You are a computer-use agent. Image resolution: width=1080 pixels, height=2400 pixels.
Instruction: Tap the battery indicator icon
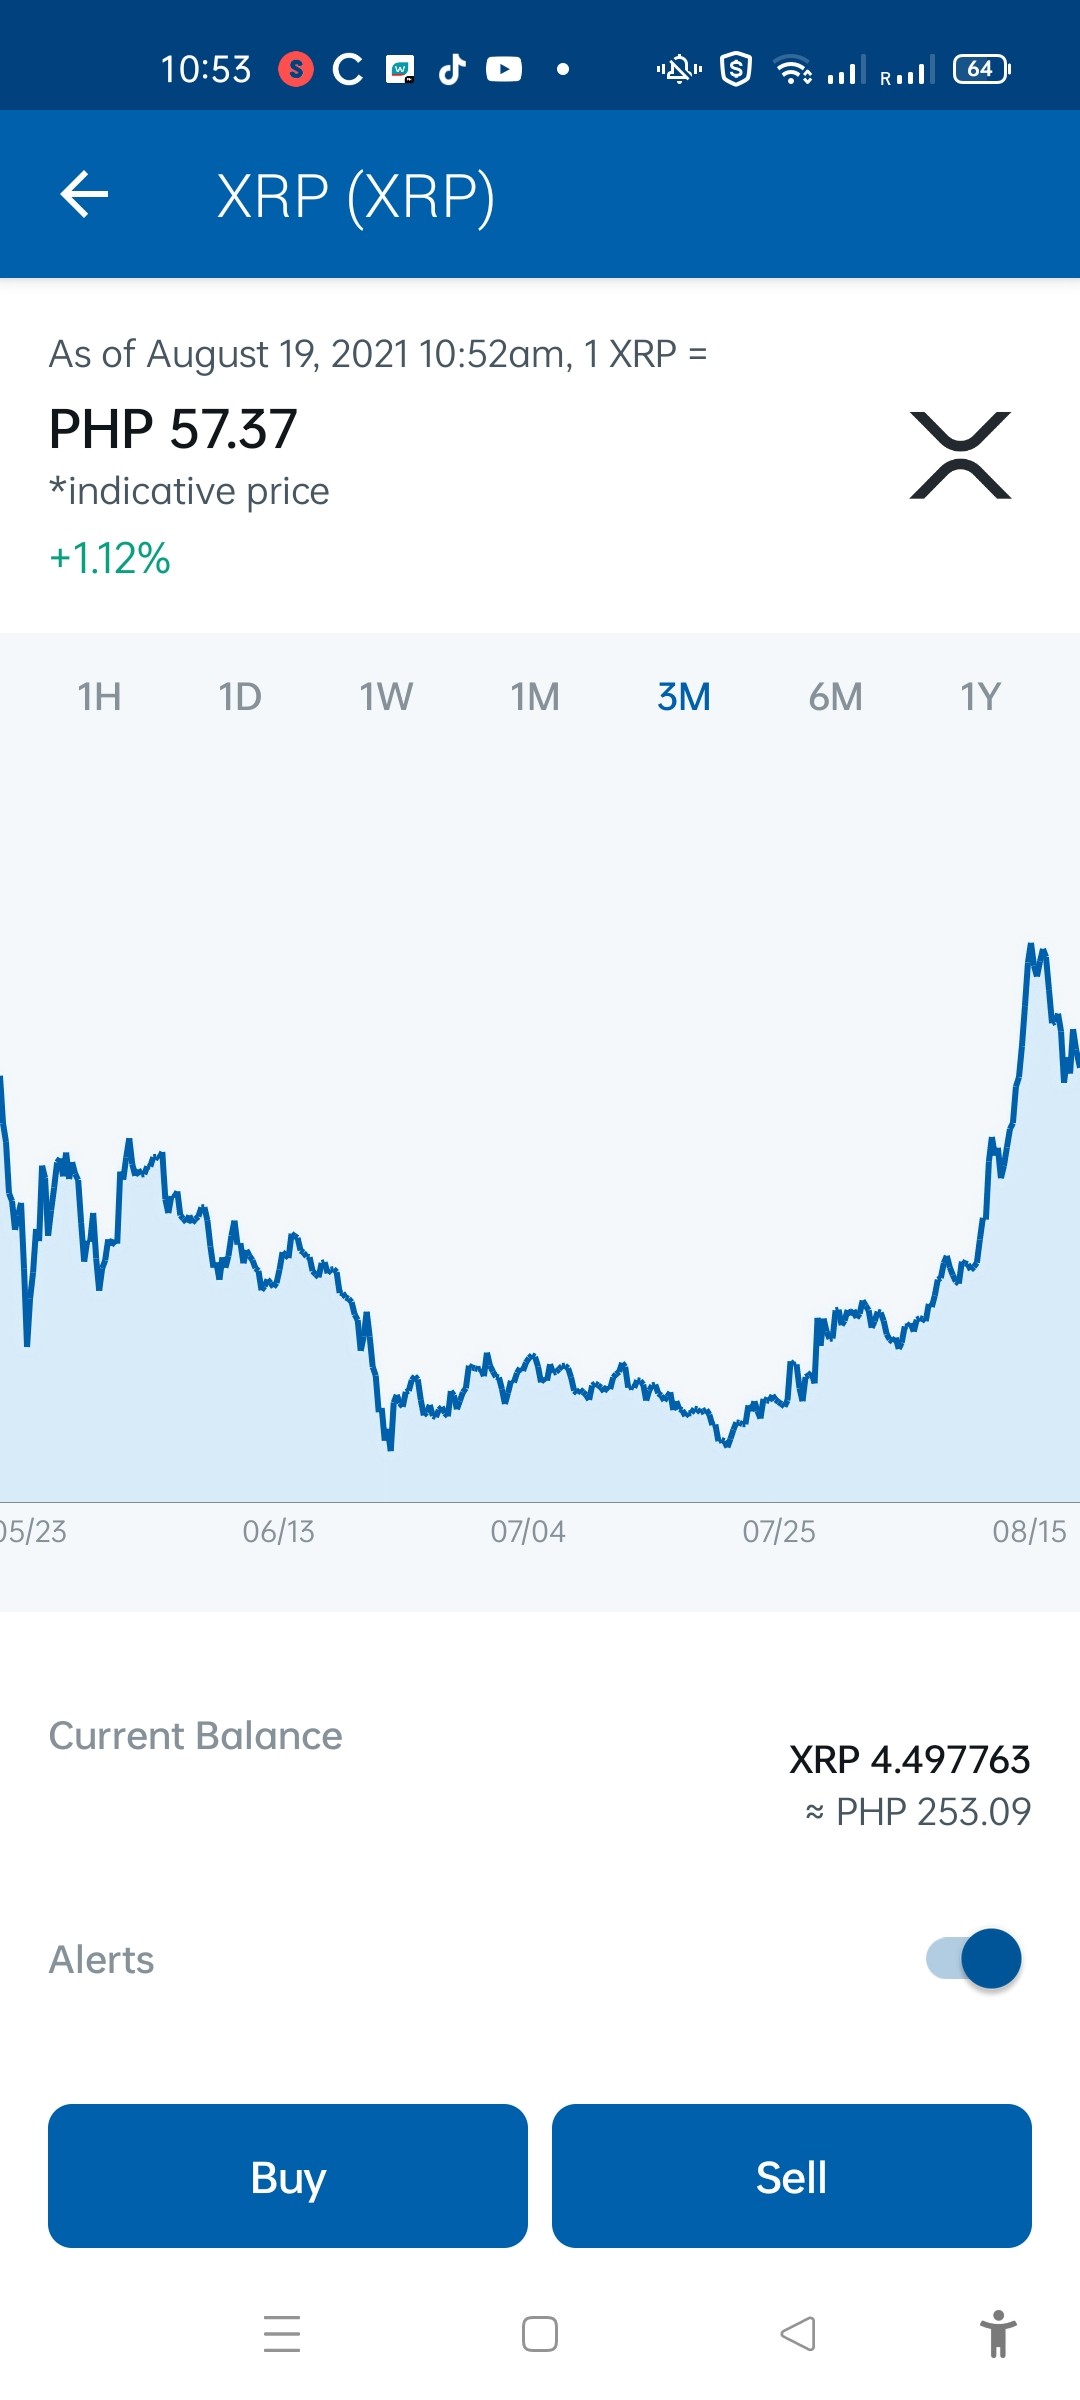click(x=981, y=69)
